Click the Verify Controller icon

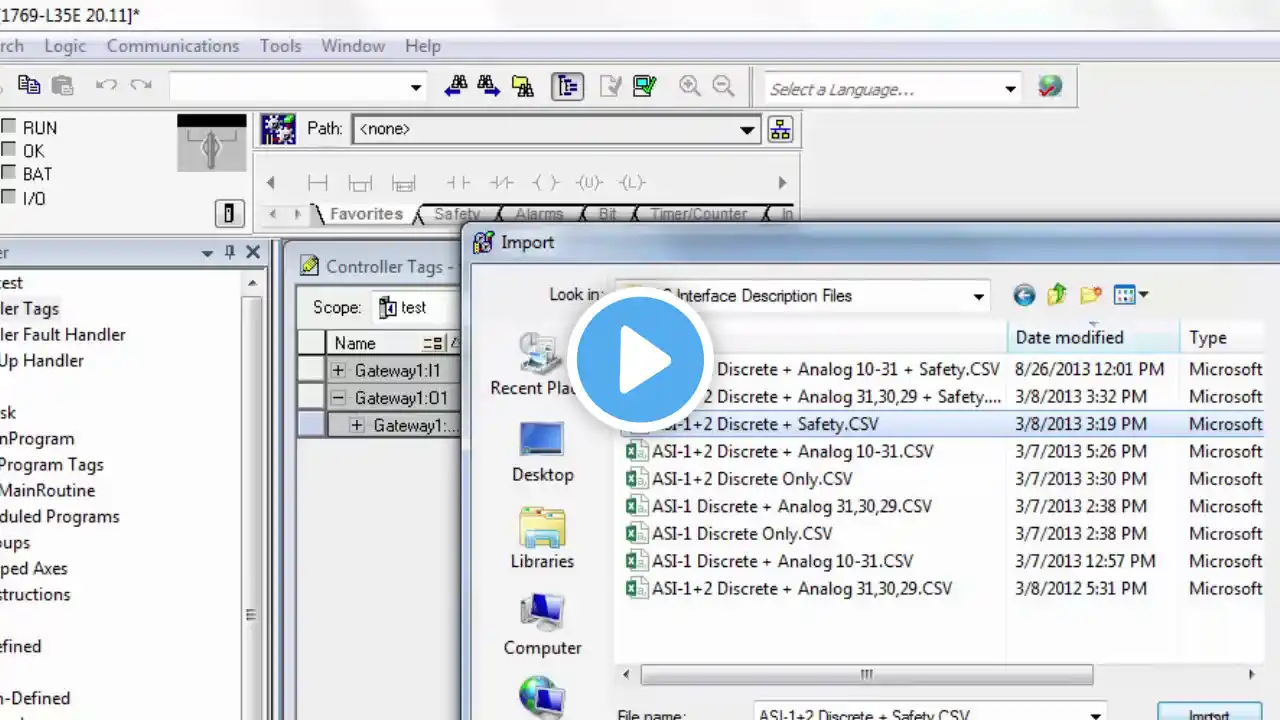pyautogui.click(x=644, y=86)
